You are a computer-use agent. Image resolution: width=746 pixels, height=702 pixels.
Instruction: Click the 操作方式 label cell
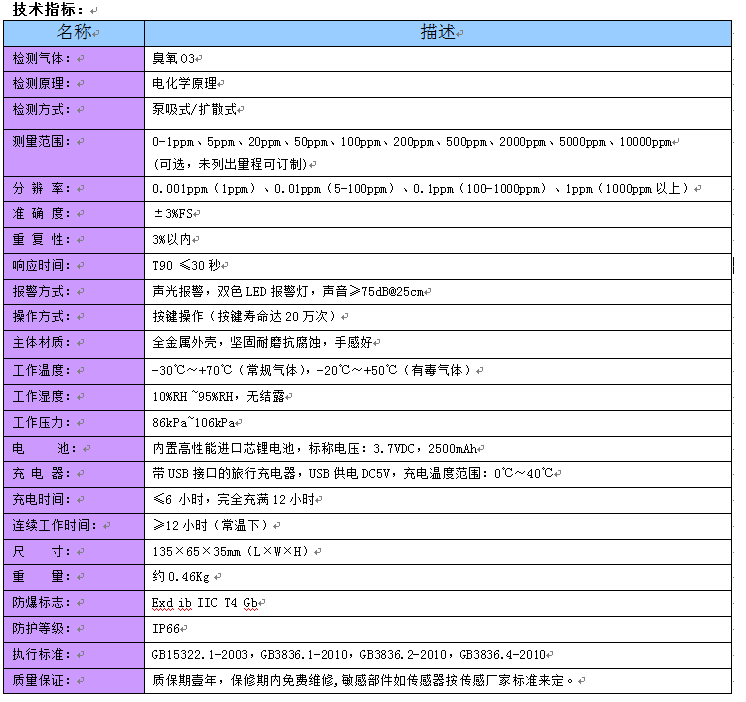pyautogui.click(x=74, y=317)
